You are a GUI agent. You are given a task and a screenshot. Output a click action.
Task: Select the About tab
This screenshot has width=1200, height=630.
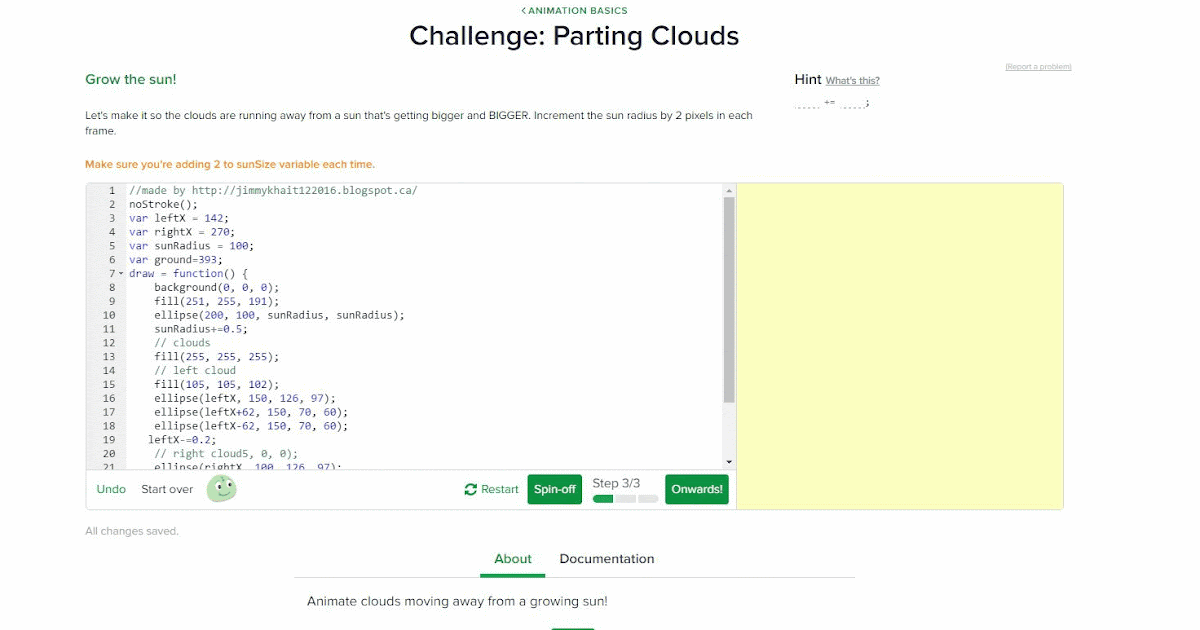[x=512, y=559]
